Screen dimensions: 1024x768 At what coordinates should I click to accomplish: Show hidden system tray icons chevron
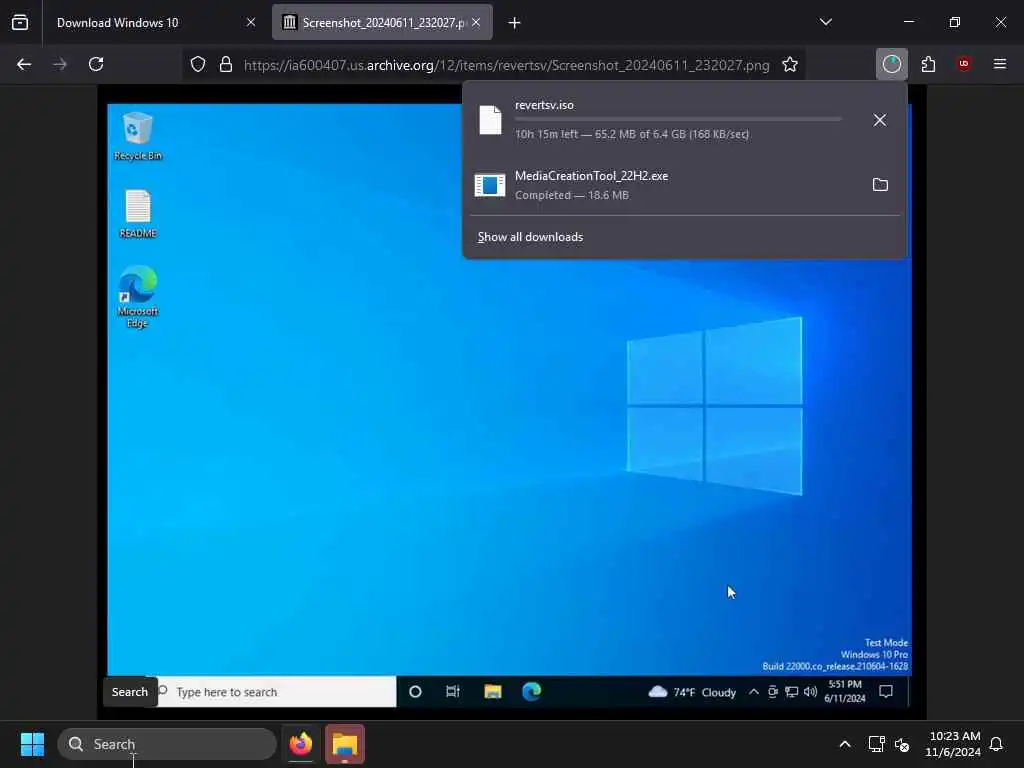point(845,744)
